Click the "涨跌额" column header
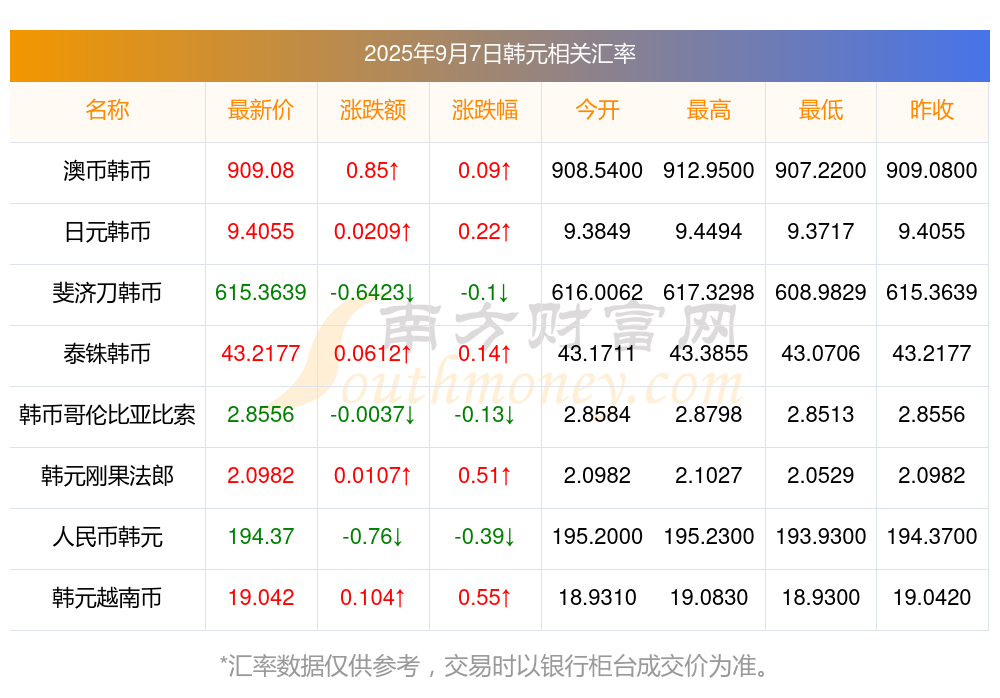This screenshot has height=698, width=1000. pos(373,110)
